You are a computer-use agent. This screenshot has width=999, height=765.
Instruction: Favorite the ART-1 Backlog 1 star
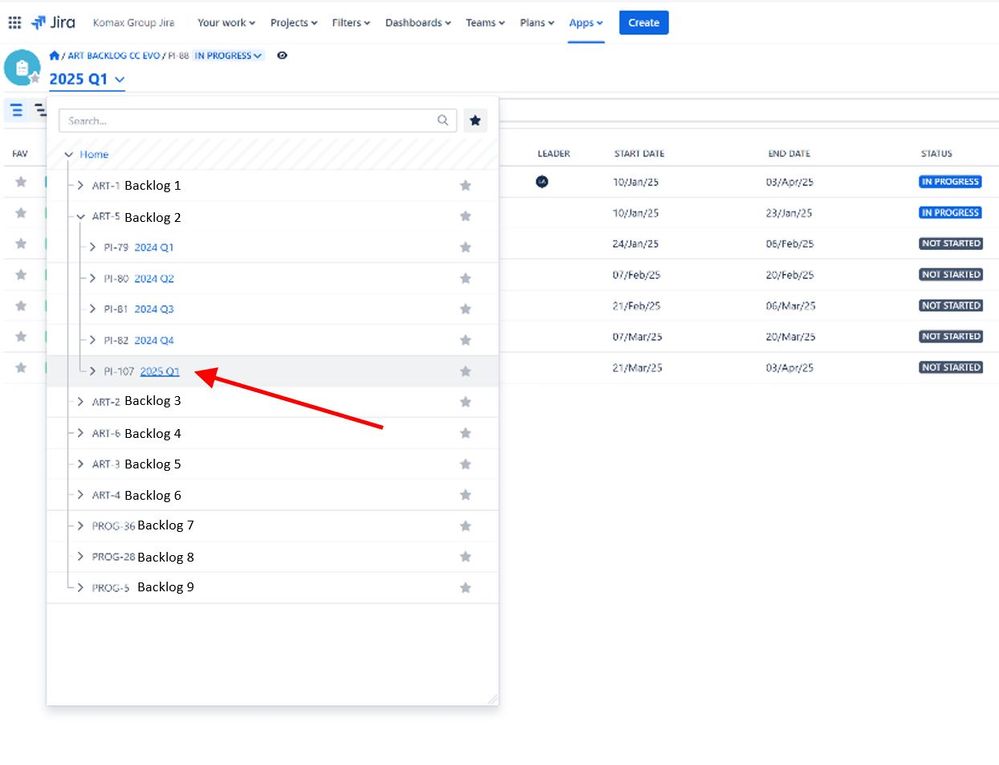coord(466,185)
